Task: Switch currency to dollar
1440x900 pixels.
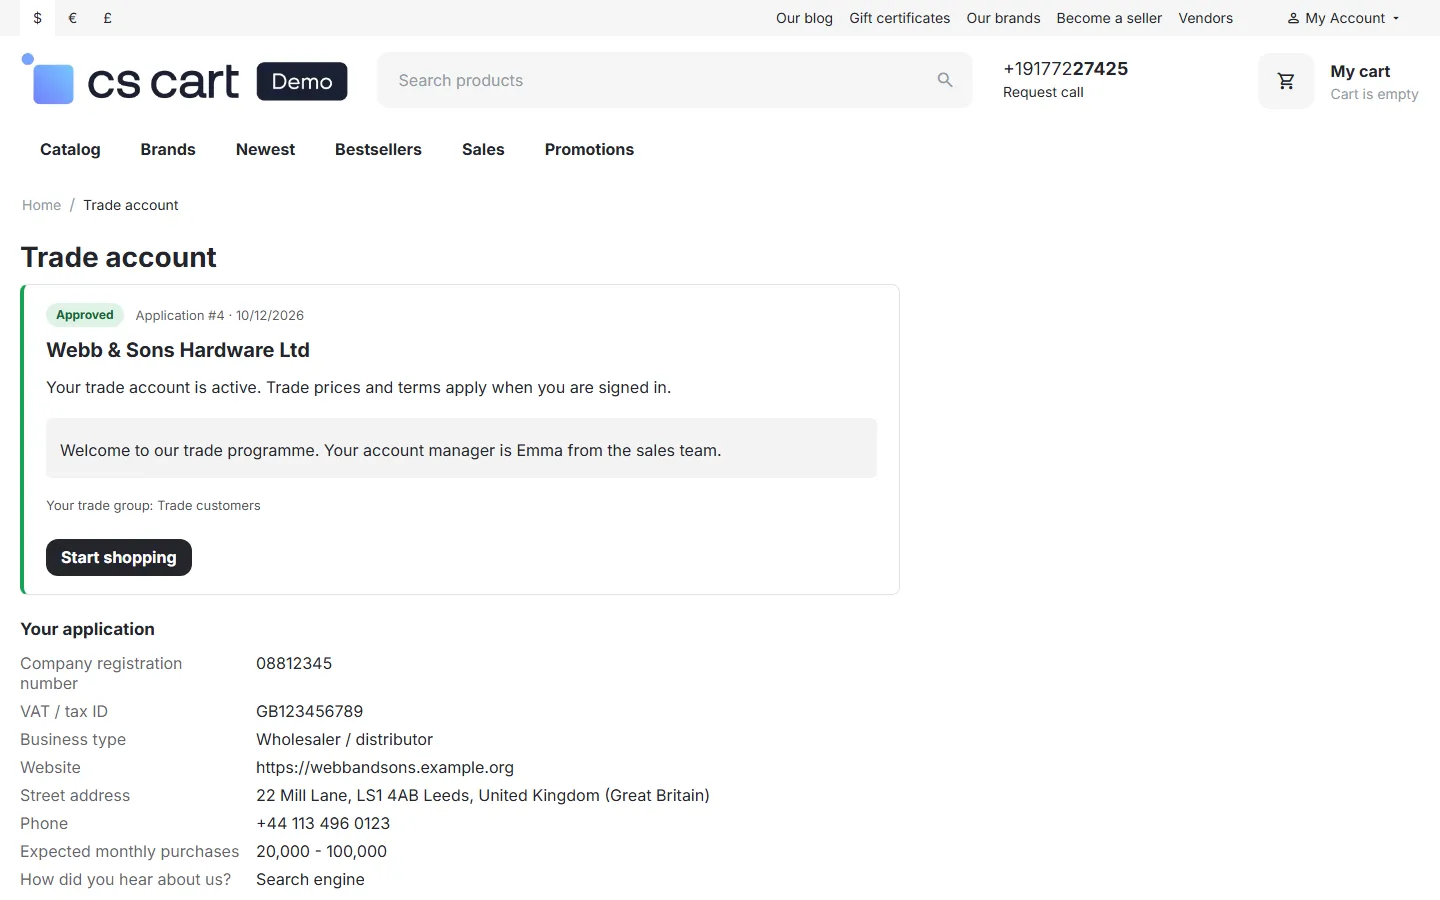Action: [38, 18]
